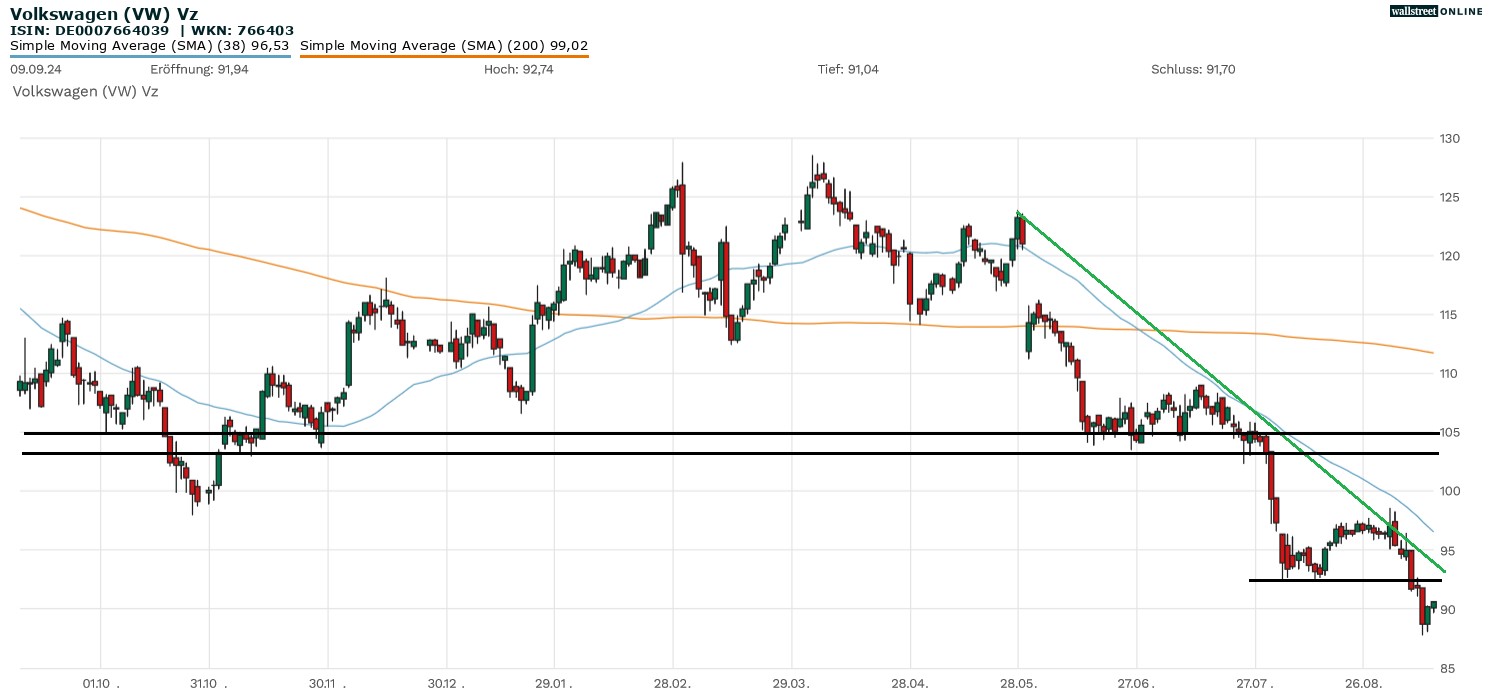Click the Schluss: 91,70 value
The height and width of the screenshot is (689, 1490).
pyautogui.click(x=1193, y=69)
